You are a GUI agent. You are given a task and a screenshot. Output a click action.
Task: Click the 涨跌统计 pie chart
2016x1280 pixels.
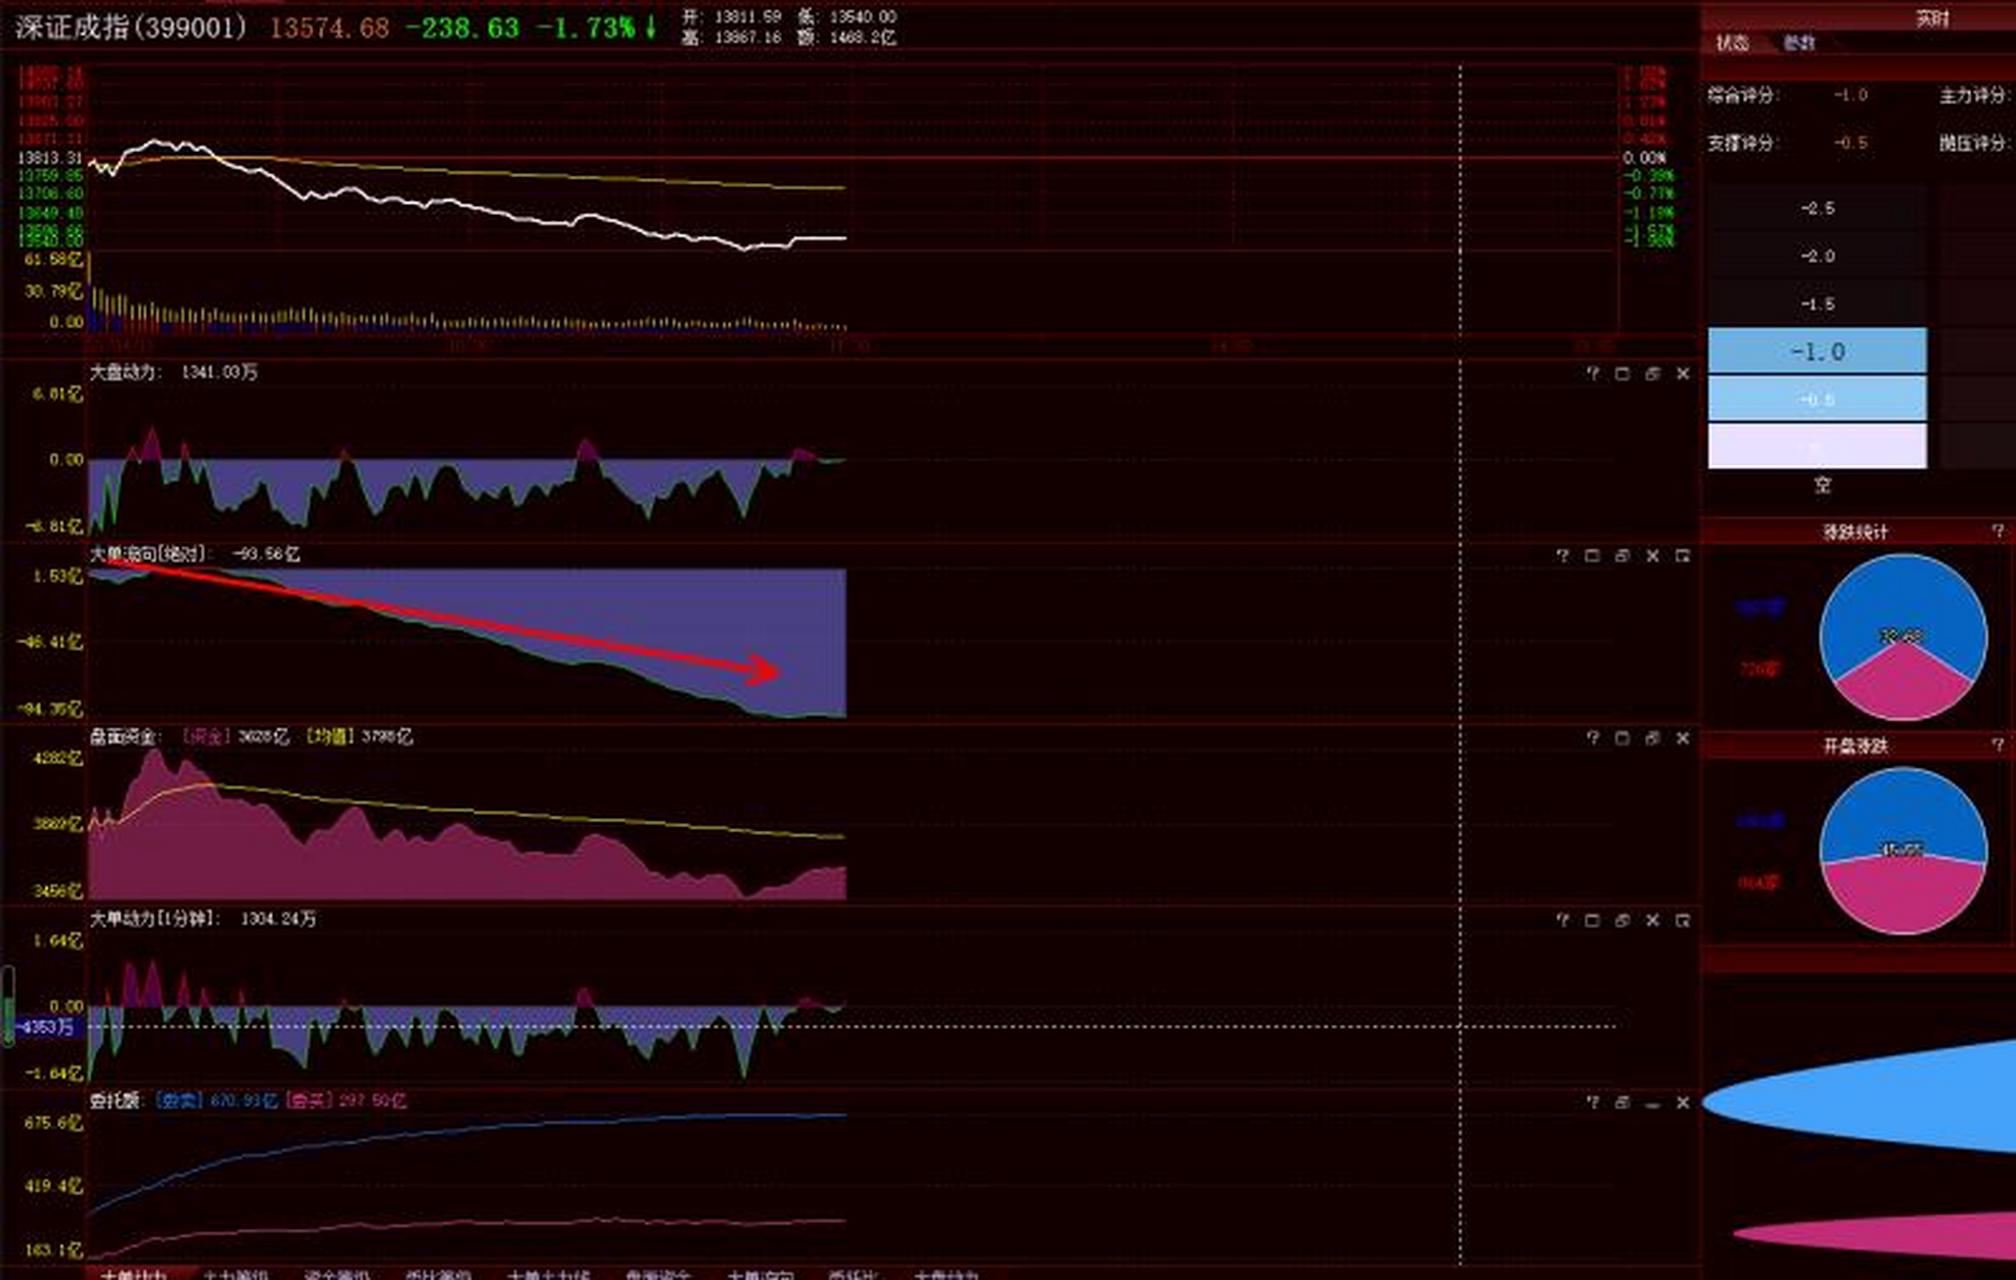pyautogui.click(x=1902, y=637)
